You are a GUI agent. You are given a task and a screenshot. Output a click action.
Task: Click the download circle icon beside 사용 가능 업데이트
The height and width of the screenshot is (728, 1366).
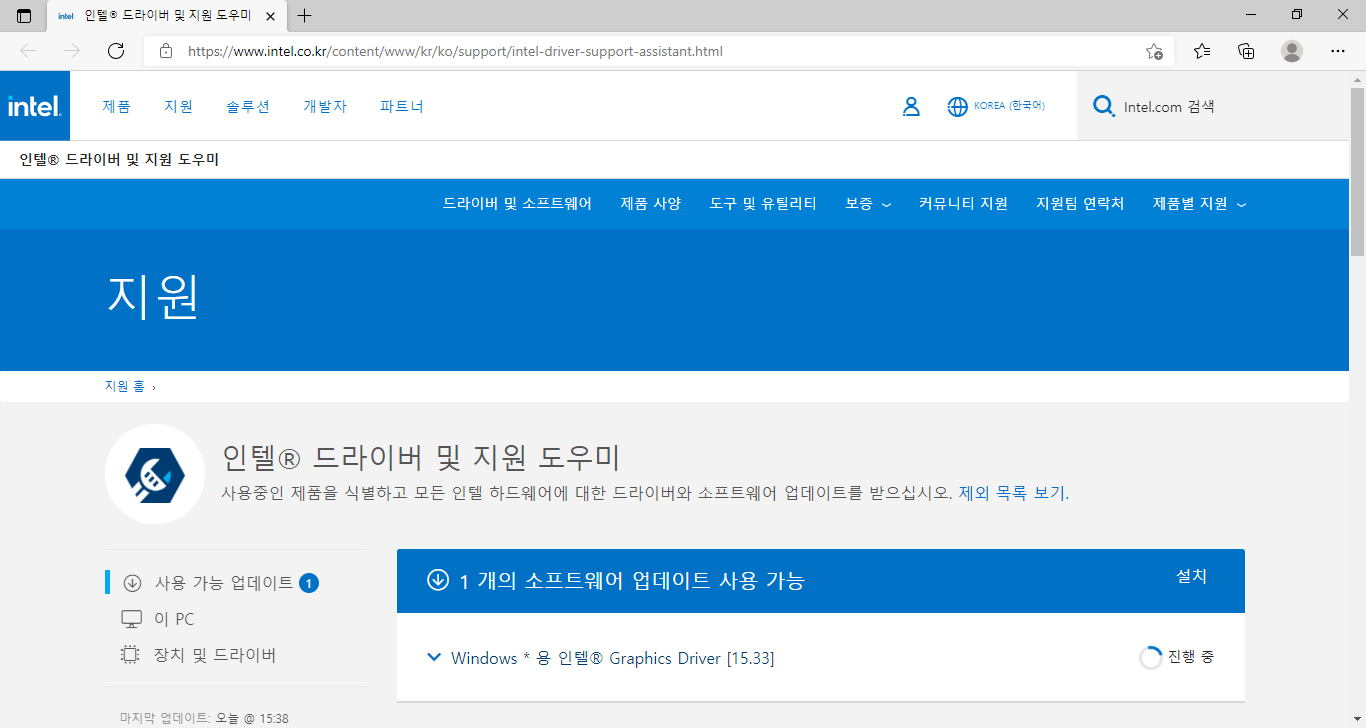tap(132, 583)
